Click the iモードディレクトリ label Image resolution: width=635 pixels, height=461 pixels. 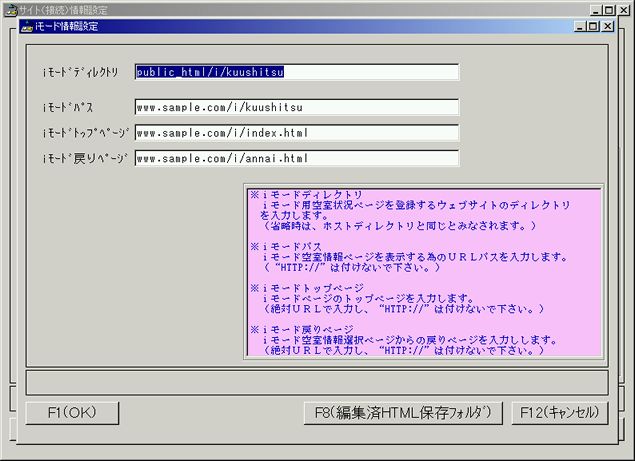[x=80, y=72]
